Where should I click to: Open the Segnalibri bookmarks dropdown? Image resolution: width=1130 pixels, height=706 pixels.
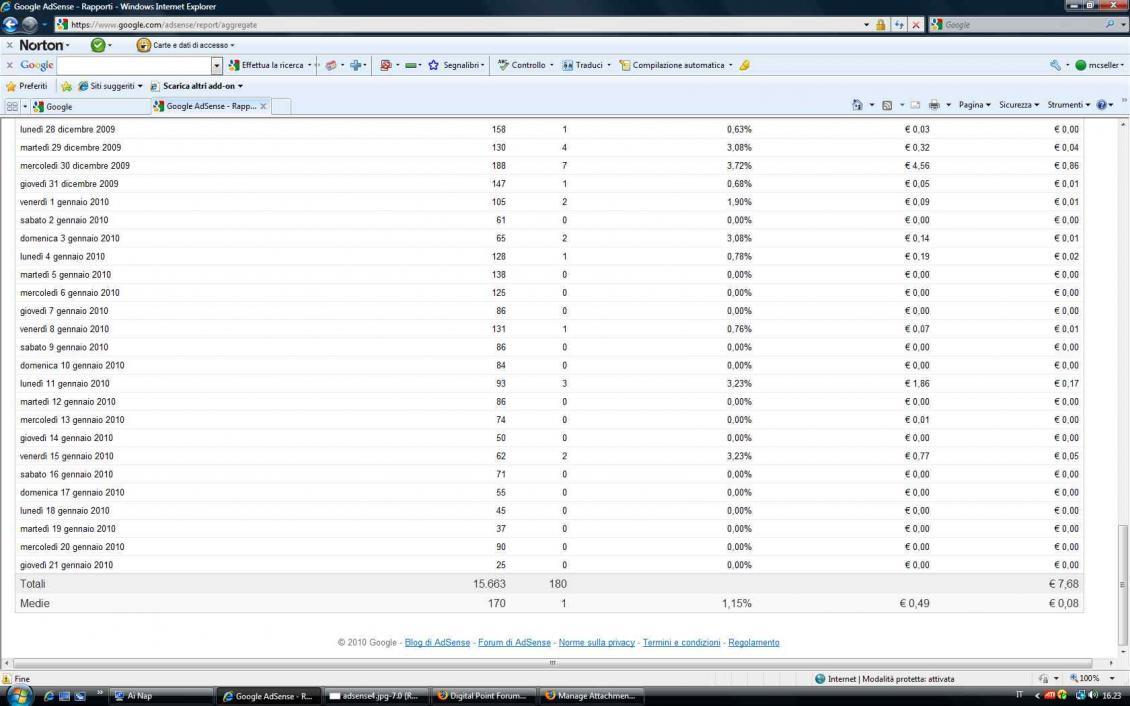click(x=456, y=65)
